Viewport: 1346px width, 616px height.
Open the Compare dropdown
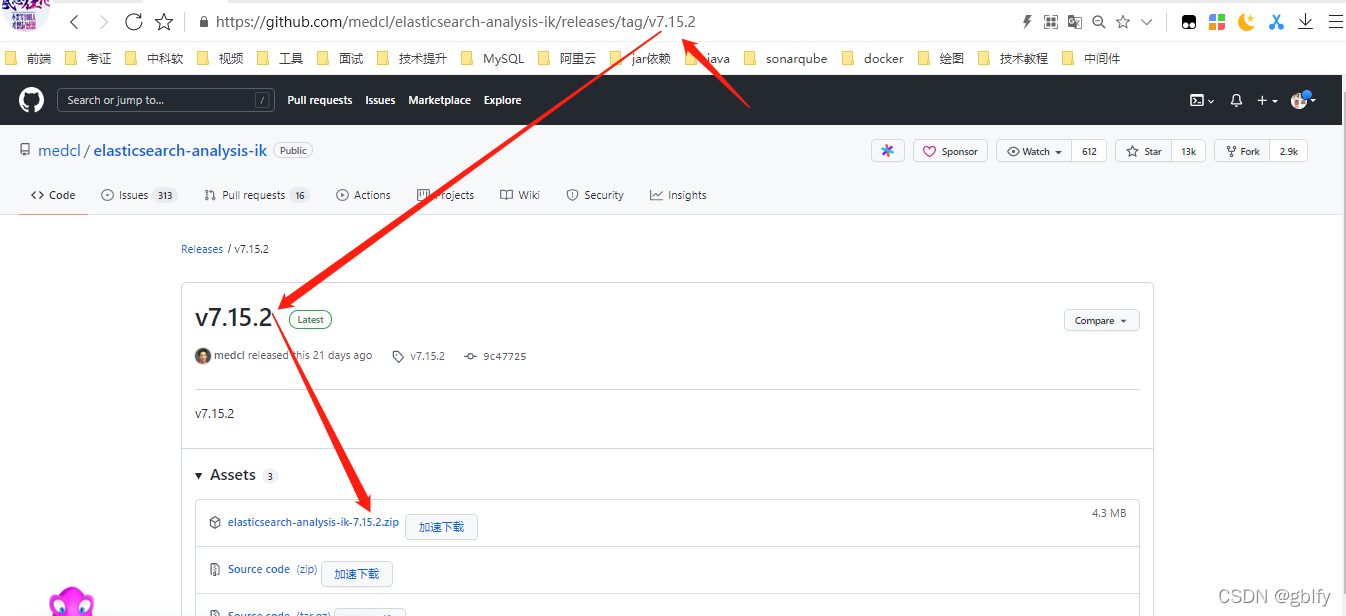click(x=1101, y=320)
